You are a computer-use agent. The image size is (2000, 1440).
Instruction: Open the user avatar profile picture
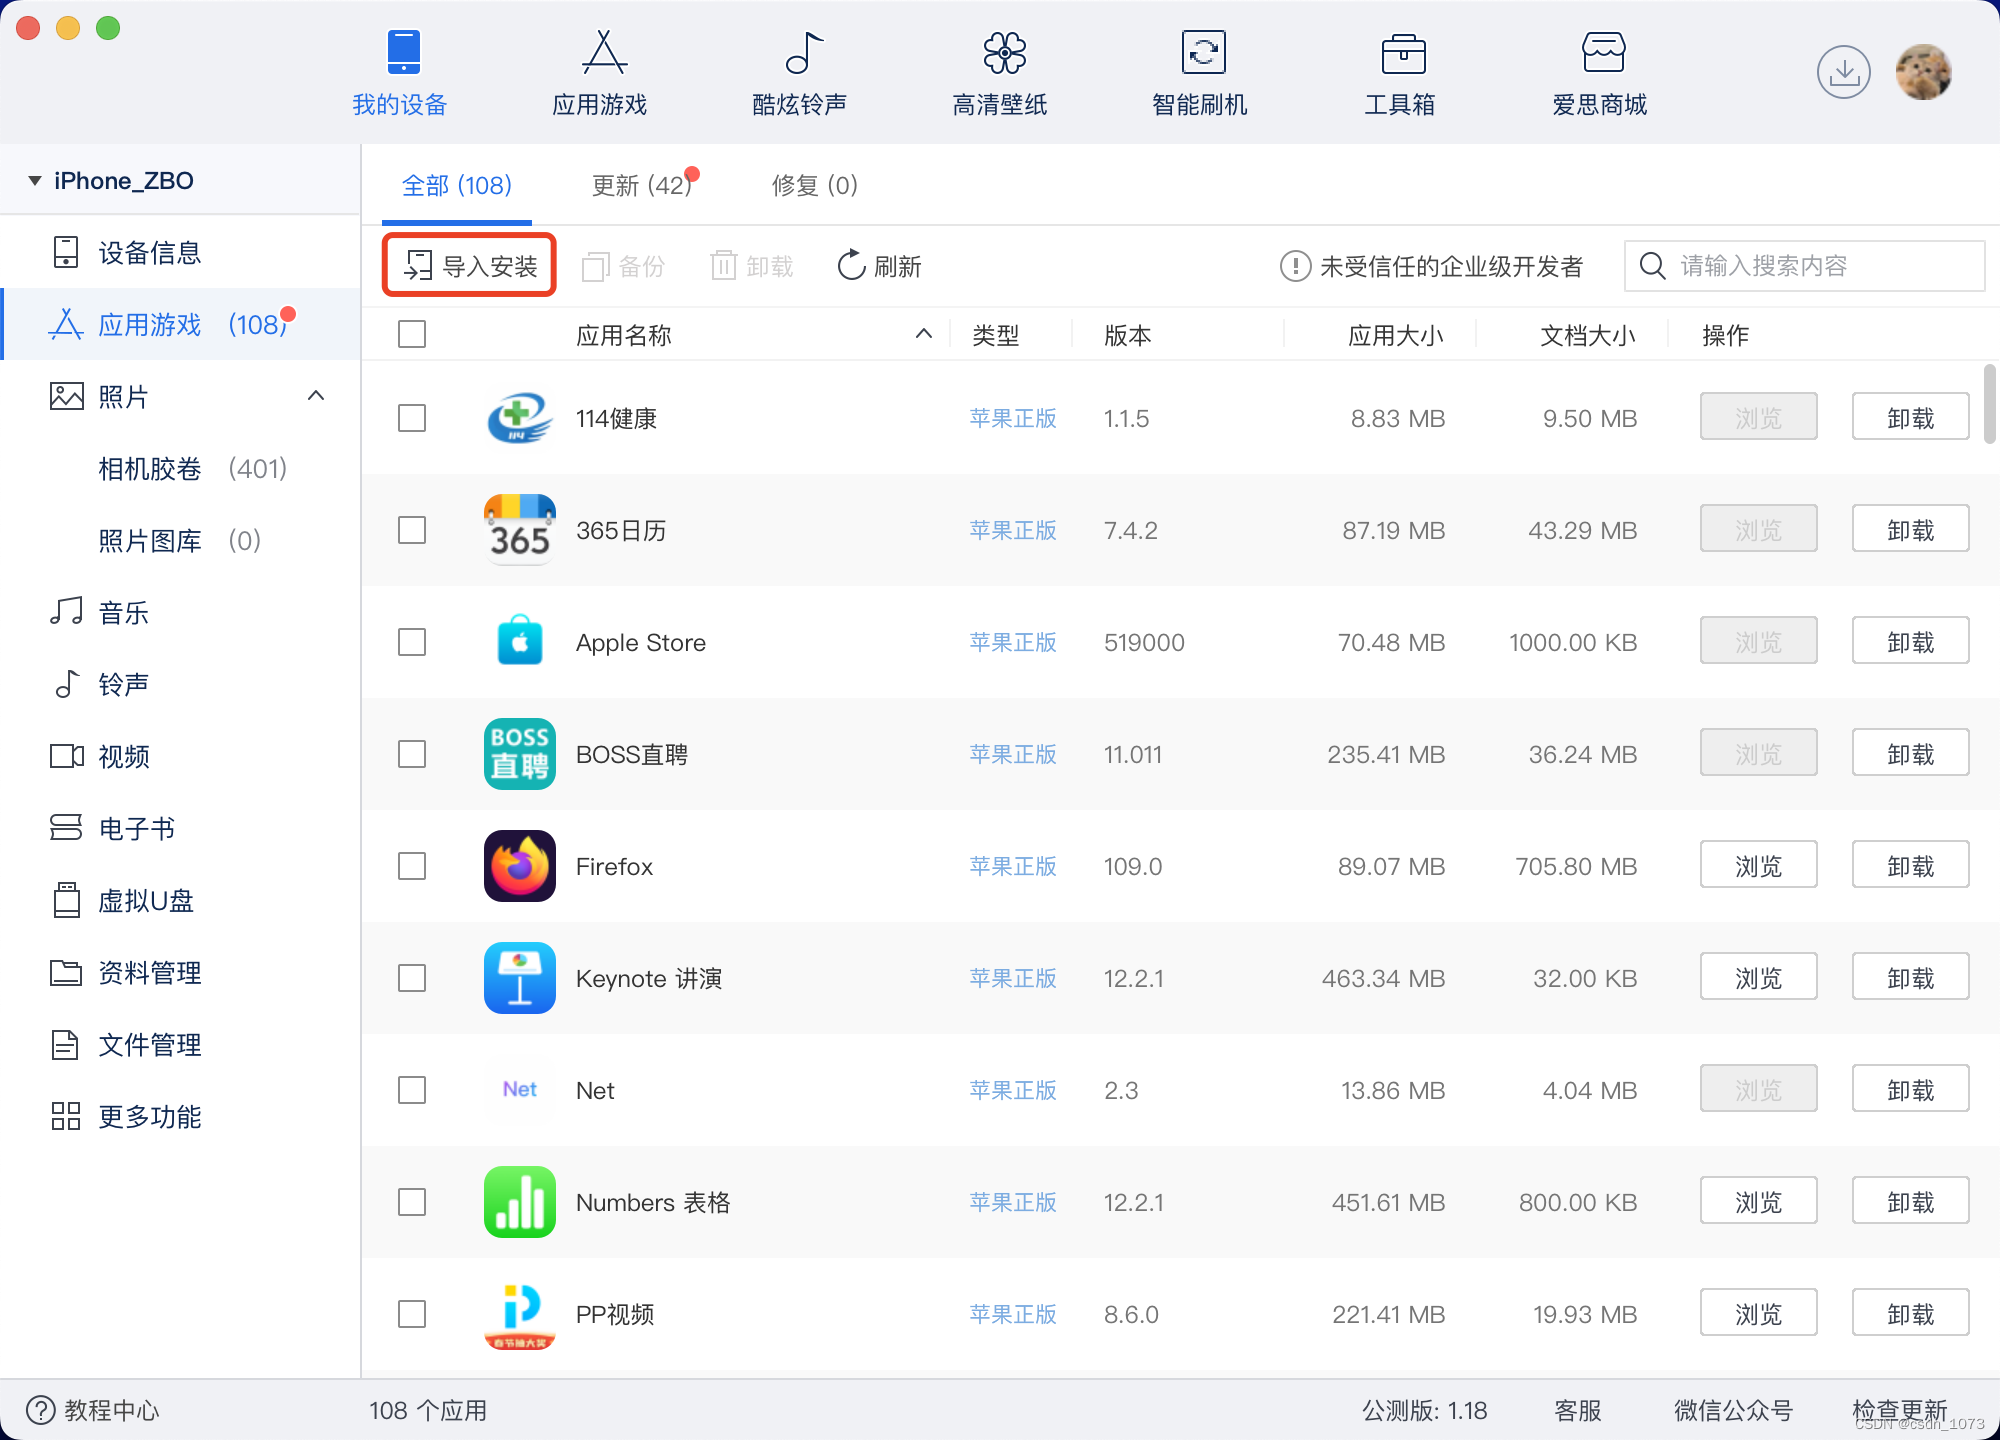tap(1923, 72)
